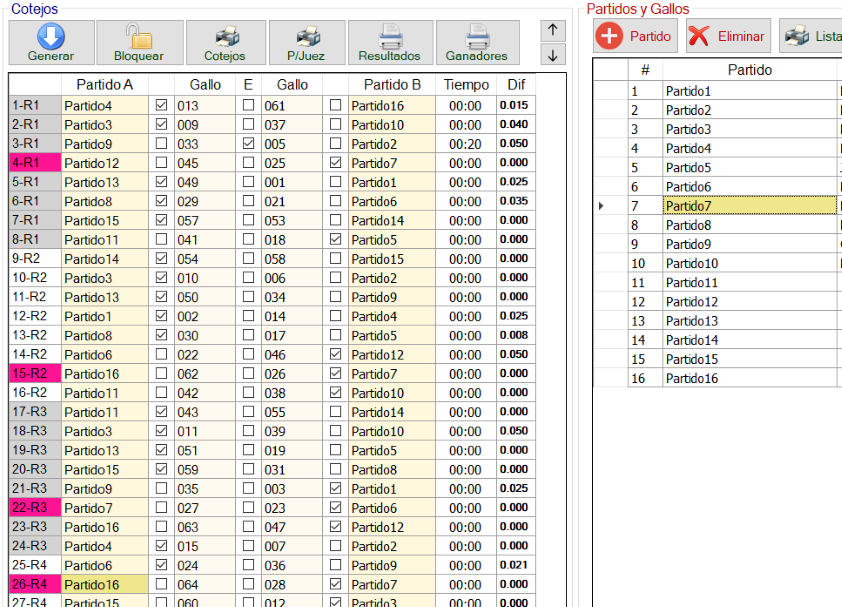Click Partido9 in Partido B of row 11-R2

pyautogui.click(x=392, y=297)
